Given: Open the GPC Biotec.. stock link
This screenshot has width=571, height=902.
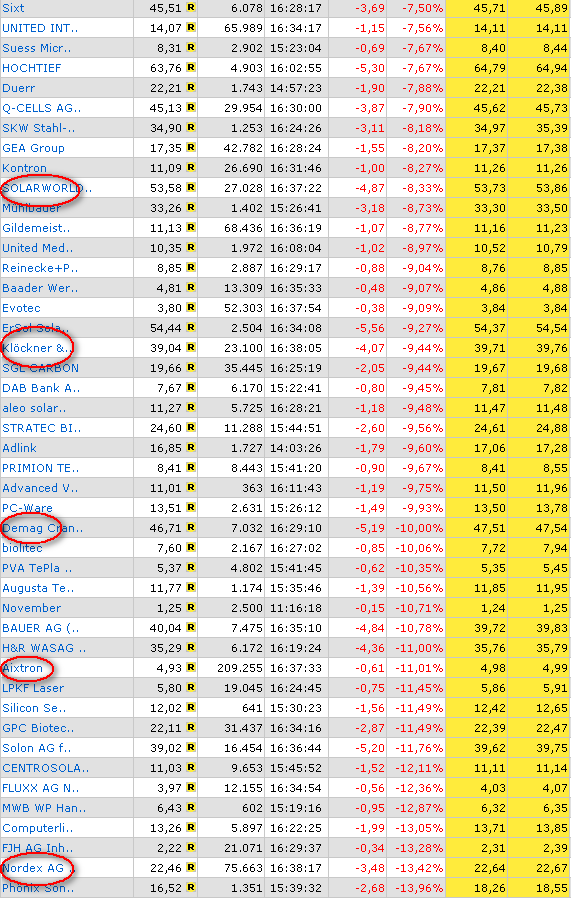Looking at the screenshot, I should (38, 728).
